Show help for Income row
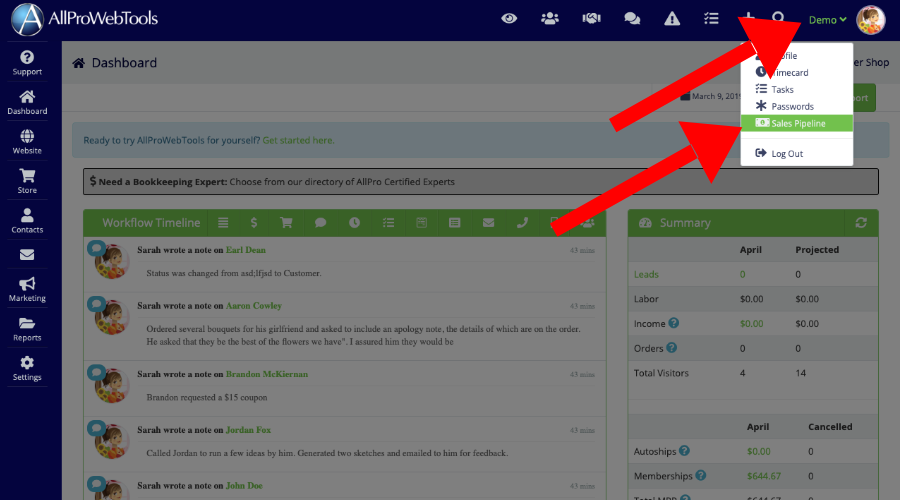The width and height of the screenshot is (900, 500). tap(674, 323)
